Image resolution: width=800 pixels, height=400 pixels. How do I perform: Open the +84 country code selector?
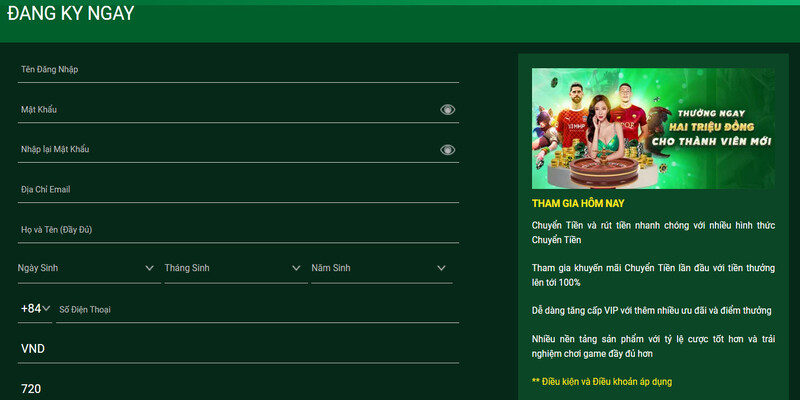[35, 309]
